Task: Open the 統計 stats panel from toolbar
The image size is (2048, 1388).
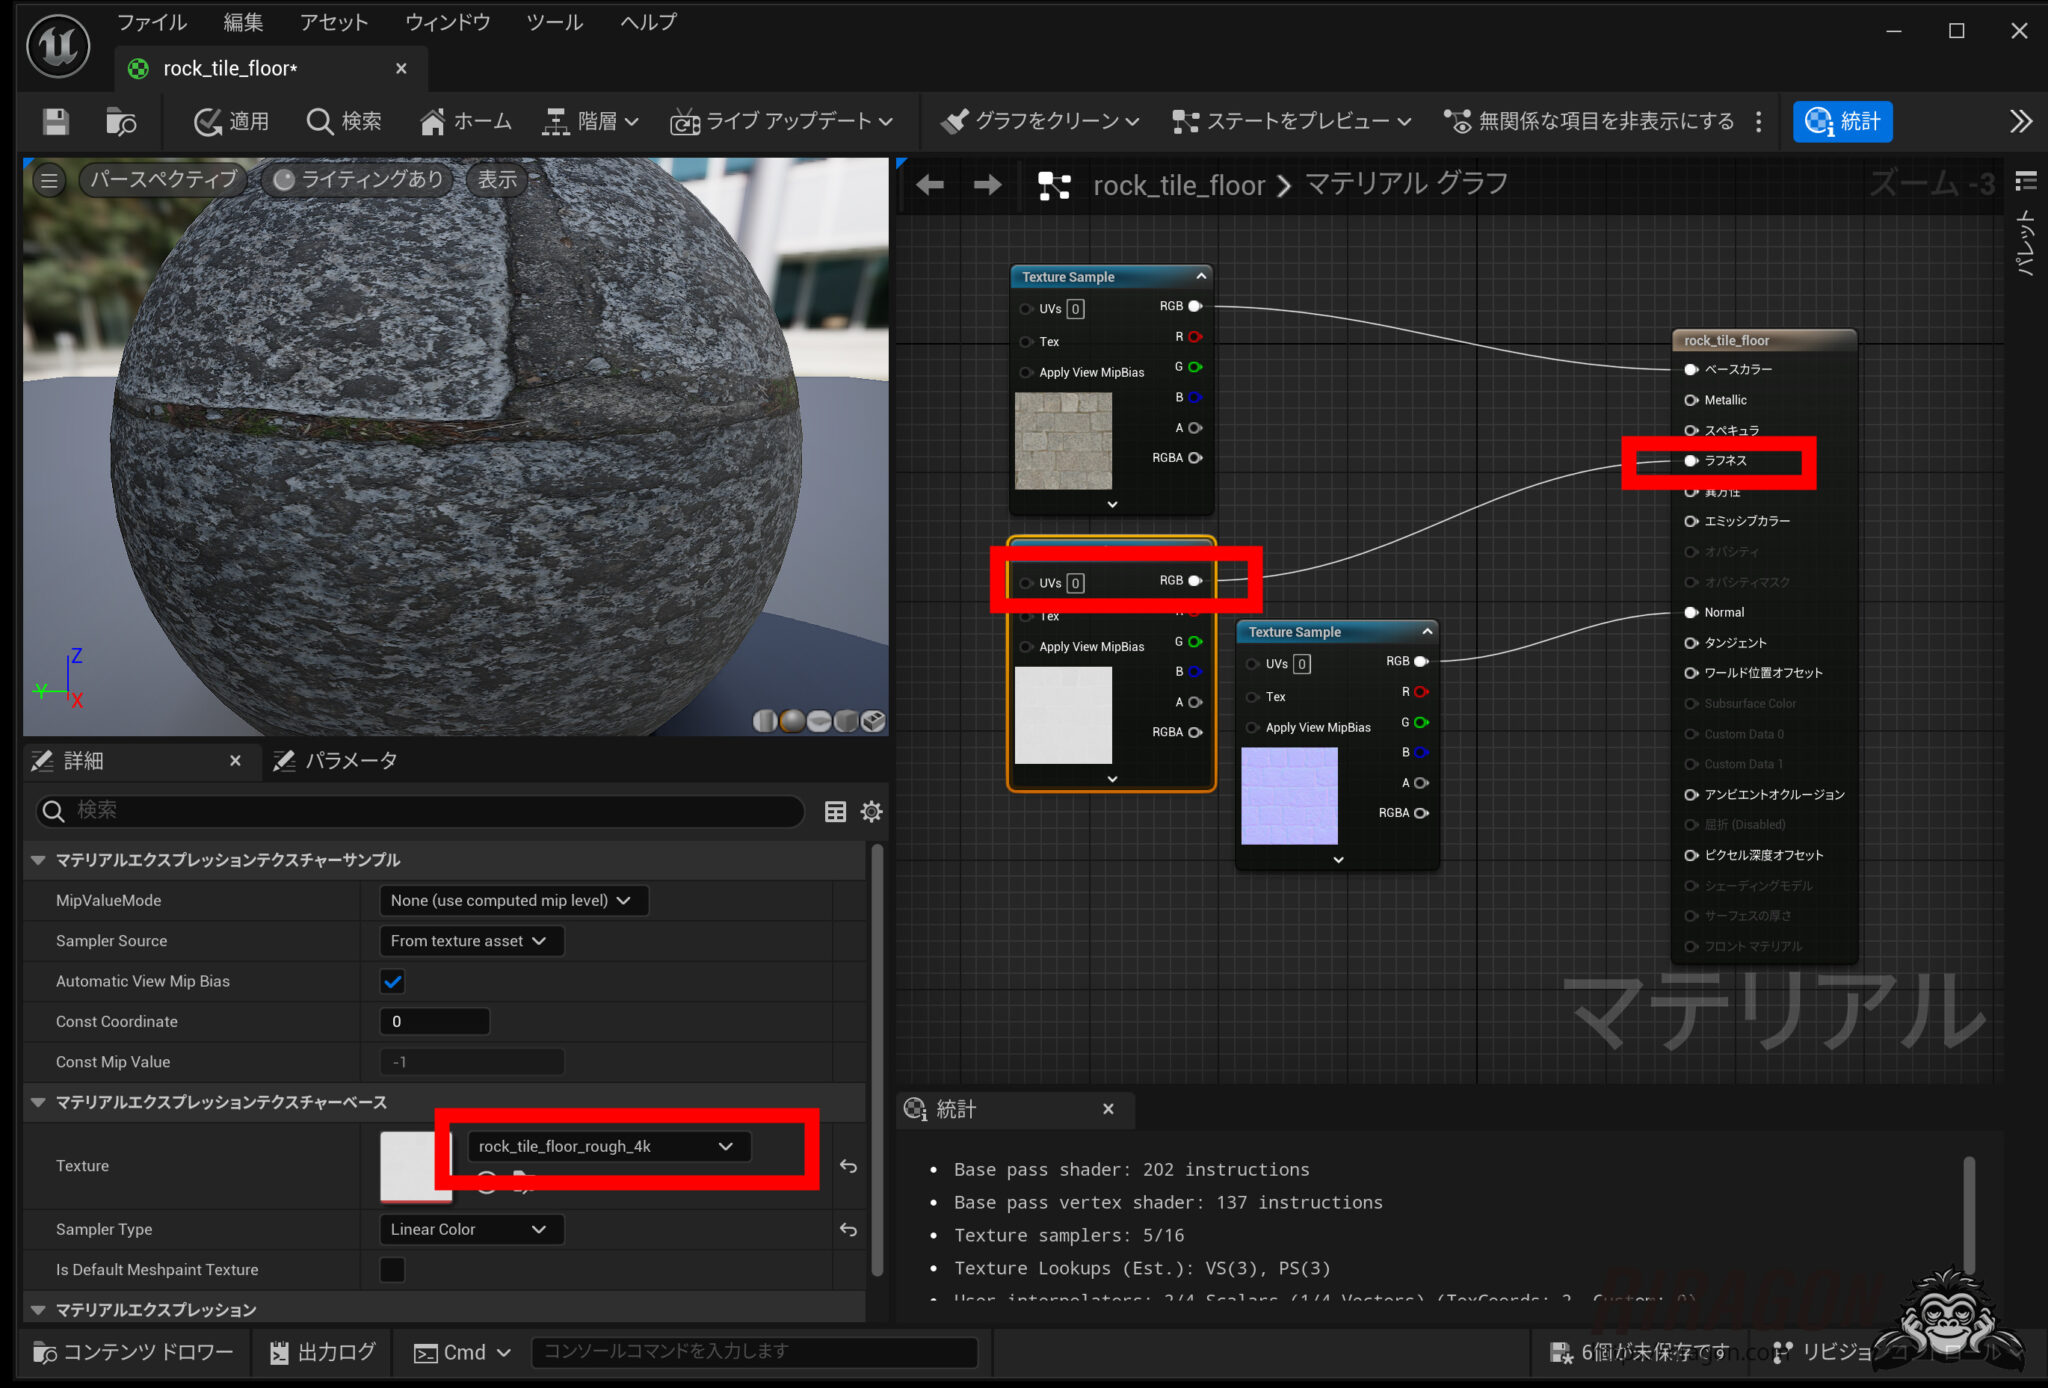Action: (x=1841, y=121)
